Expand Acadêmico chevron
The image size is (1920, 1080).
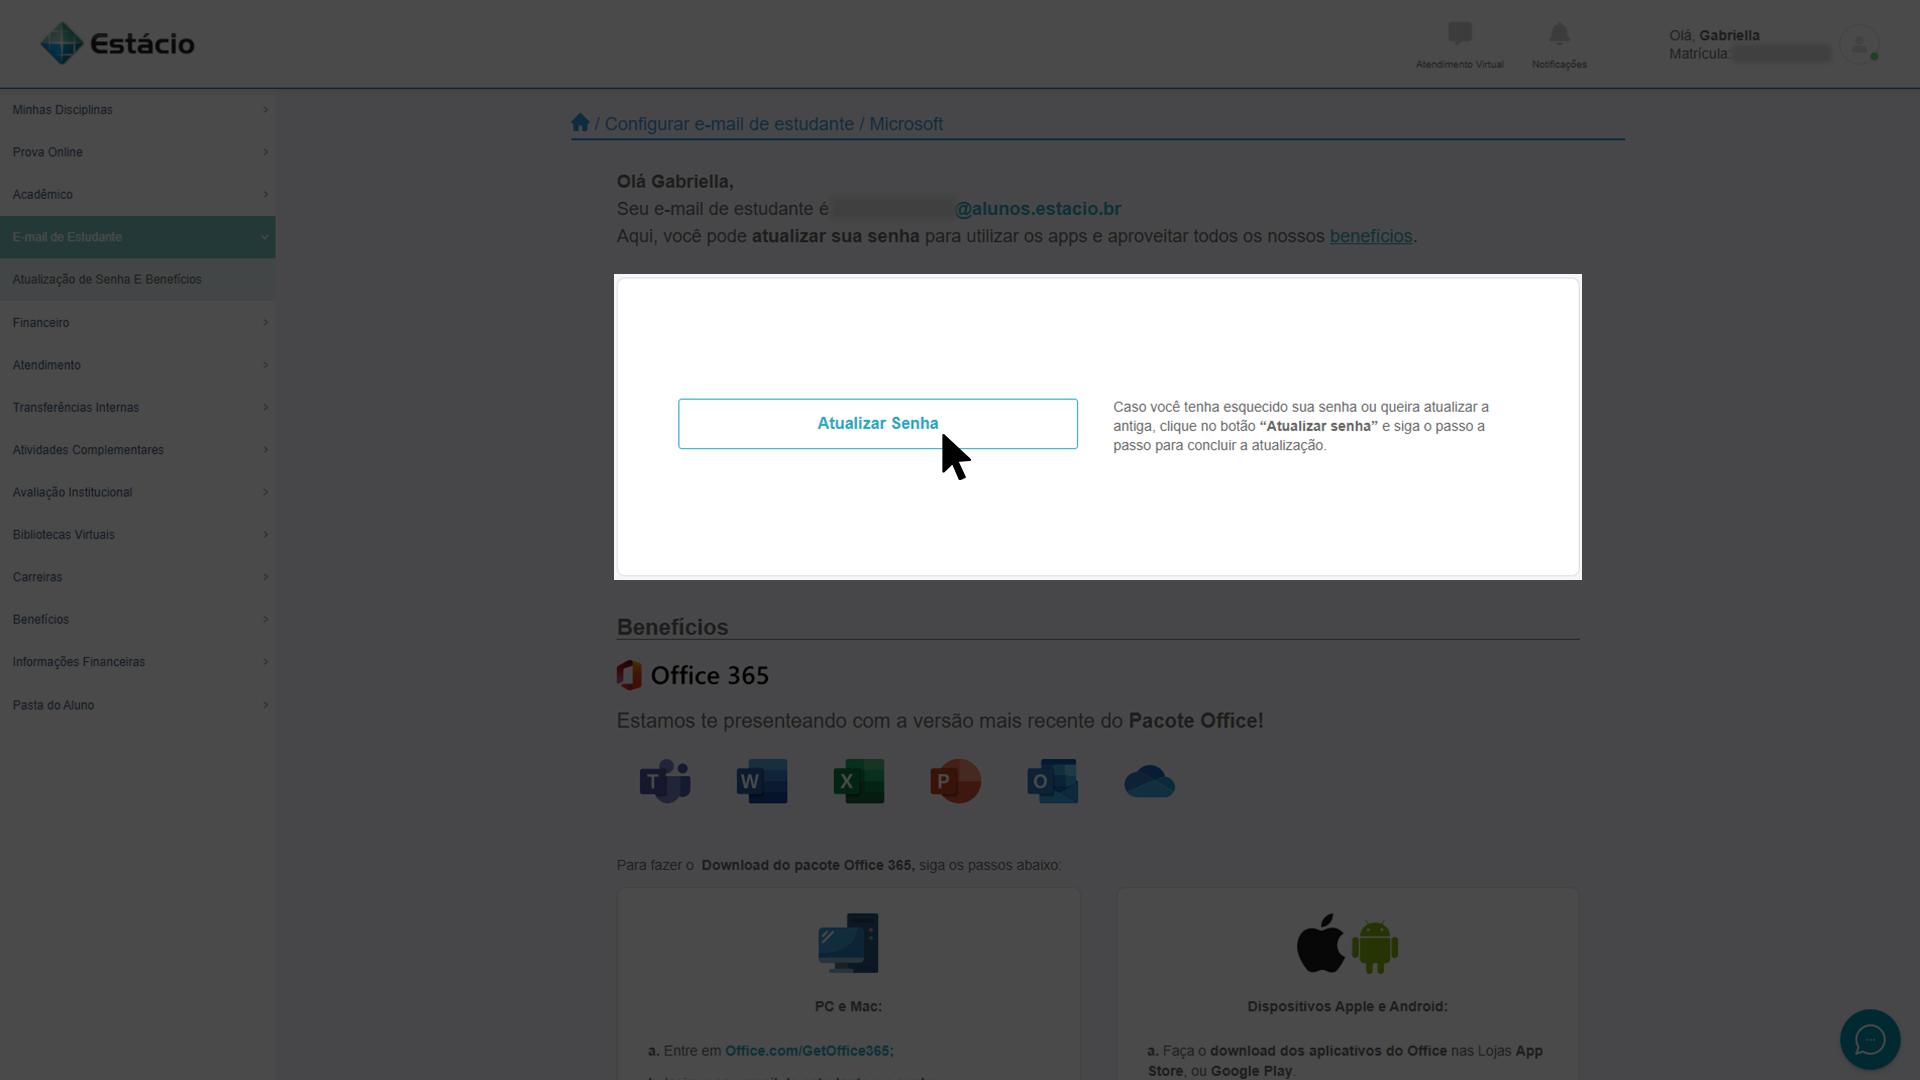265,194
